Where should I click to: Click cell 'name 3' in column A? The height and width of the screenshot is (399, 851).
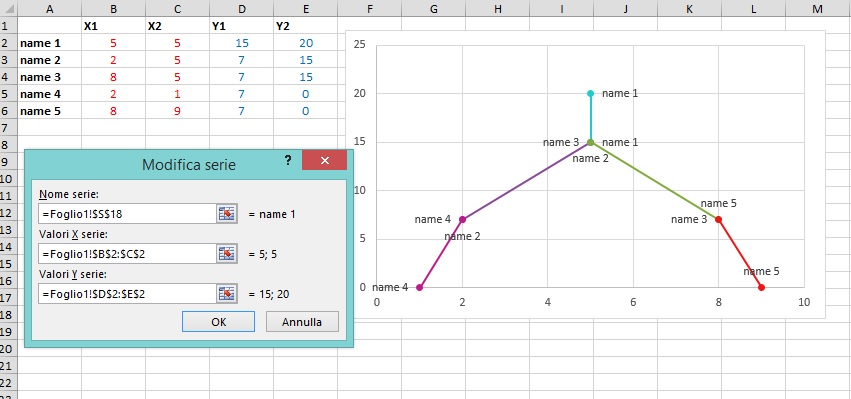click(x=50, y=77)
